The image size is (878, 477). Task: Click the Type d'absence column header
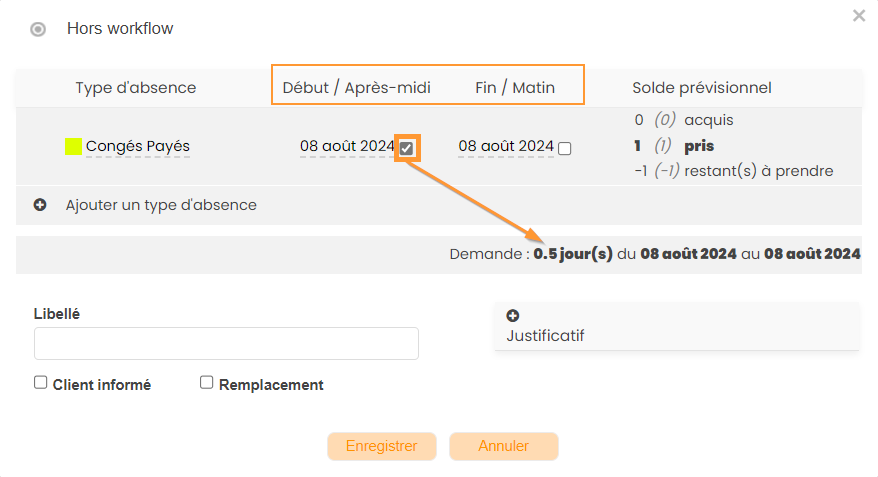(136, 88)
